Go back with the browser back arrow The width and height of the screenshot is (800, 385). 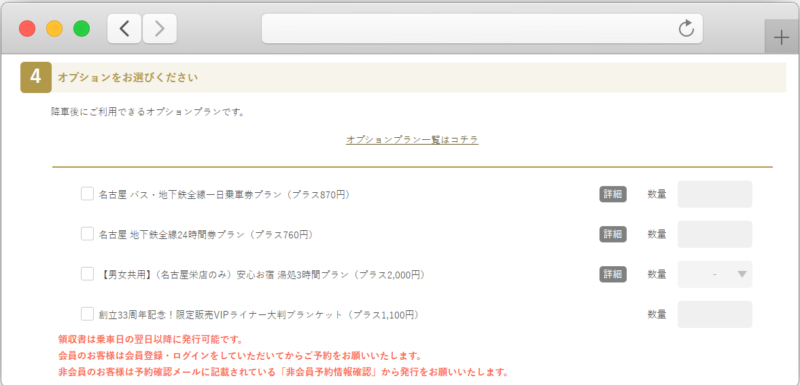pyautogui.click(x=124, y=29)
